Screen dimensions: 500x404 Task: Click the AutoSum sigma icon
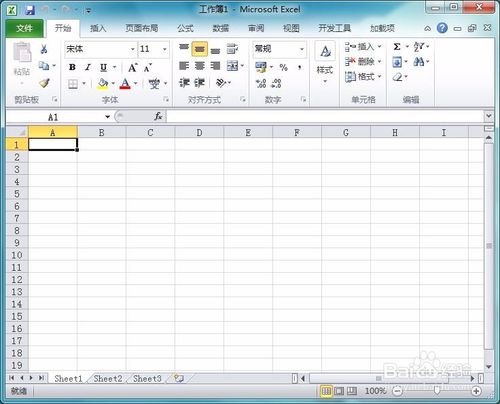(397, 47)
